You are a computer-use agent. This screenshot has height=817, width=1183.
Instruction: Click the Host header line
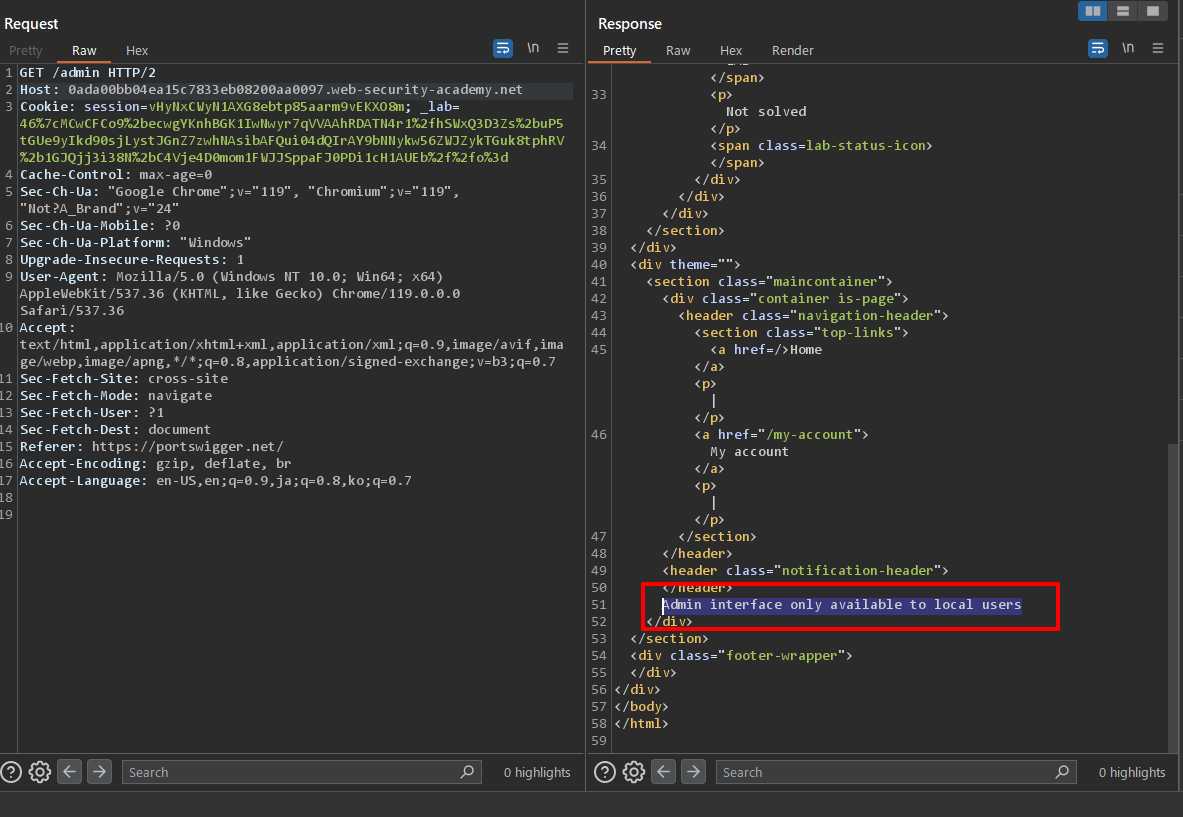coord(271,89)
